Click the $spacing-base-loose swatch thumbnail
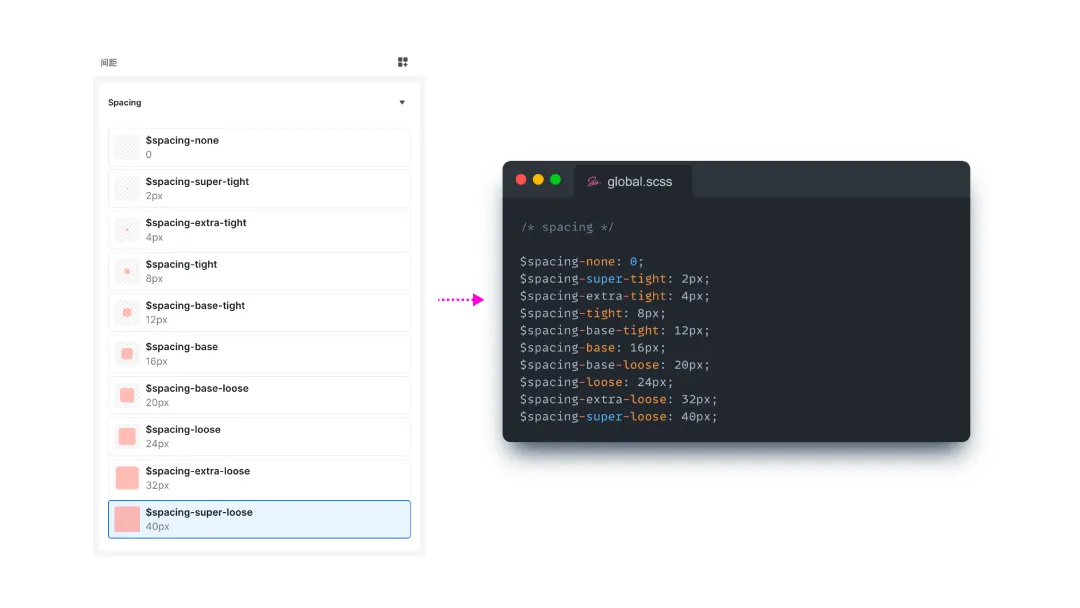Viewport: 1080px width, 608px height. (127, 395)
